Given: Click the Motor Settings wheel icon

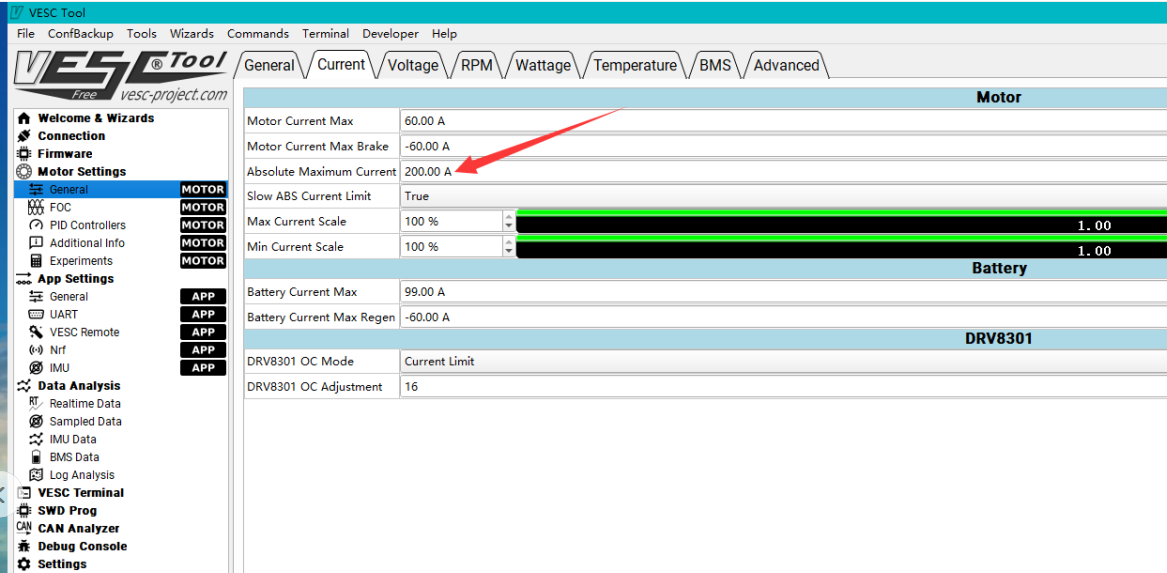Looking at the screenshot, I should click(x=24, y=172).
